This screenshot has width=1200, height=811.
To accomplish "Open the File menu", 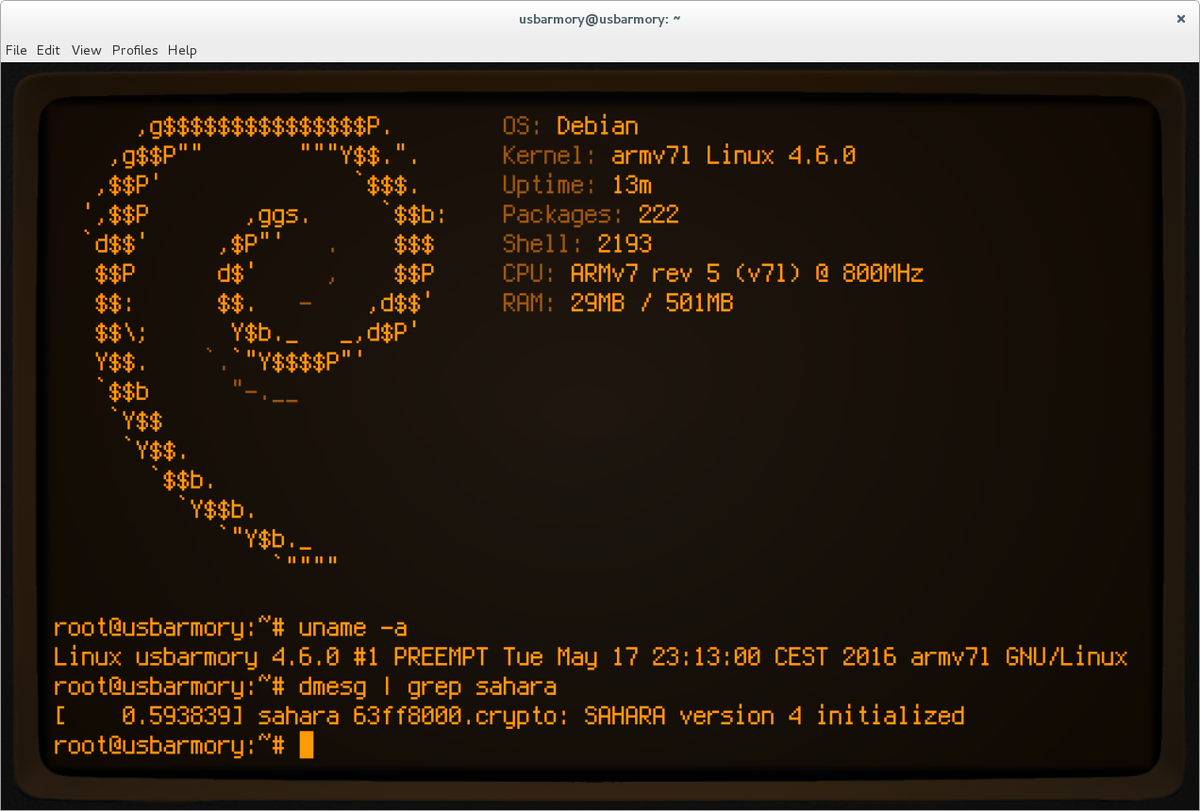I will pos(16,50).
